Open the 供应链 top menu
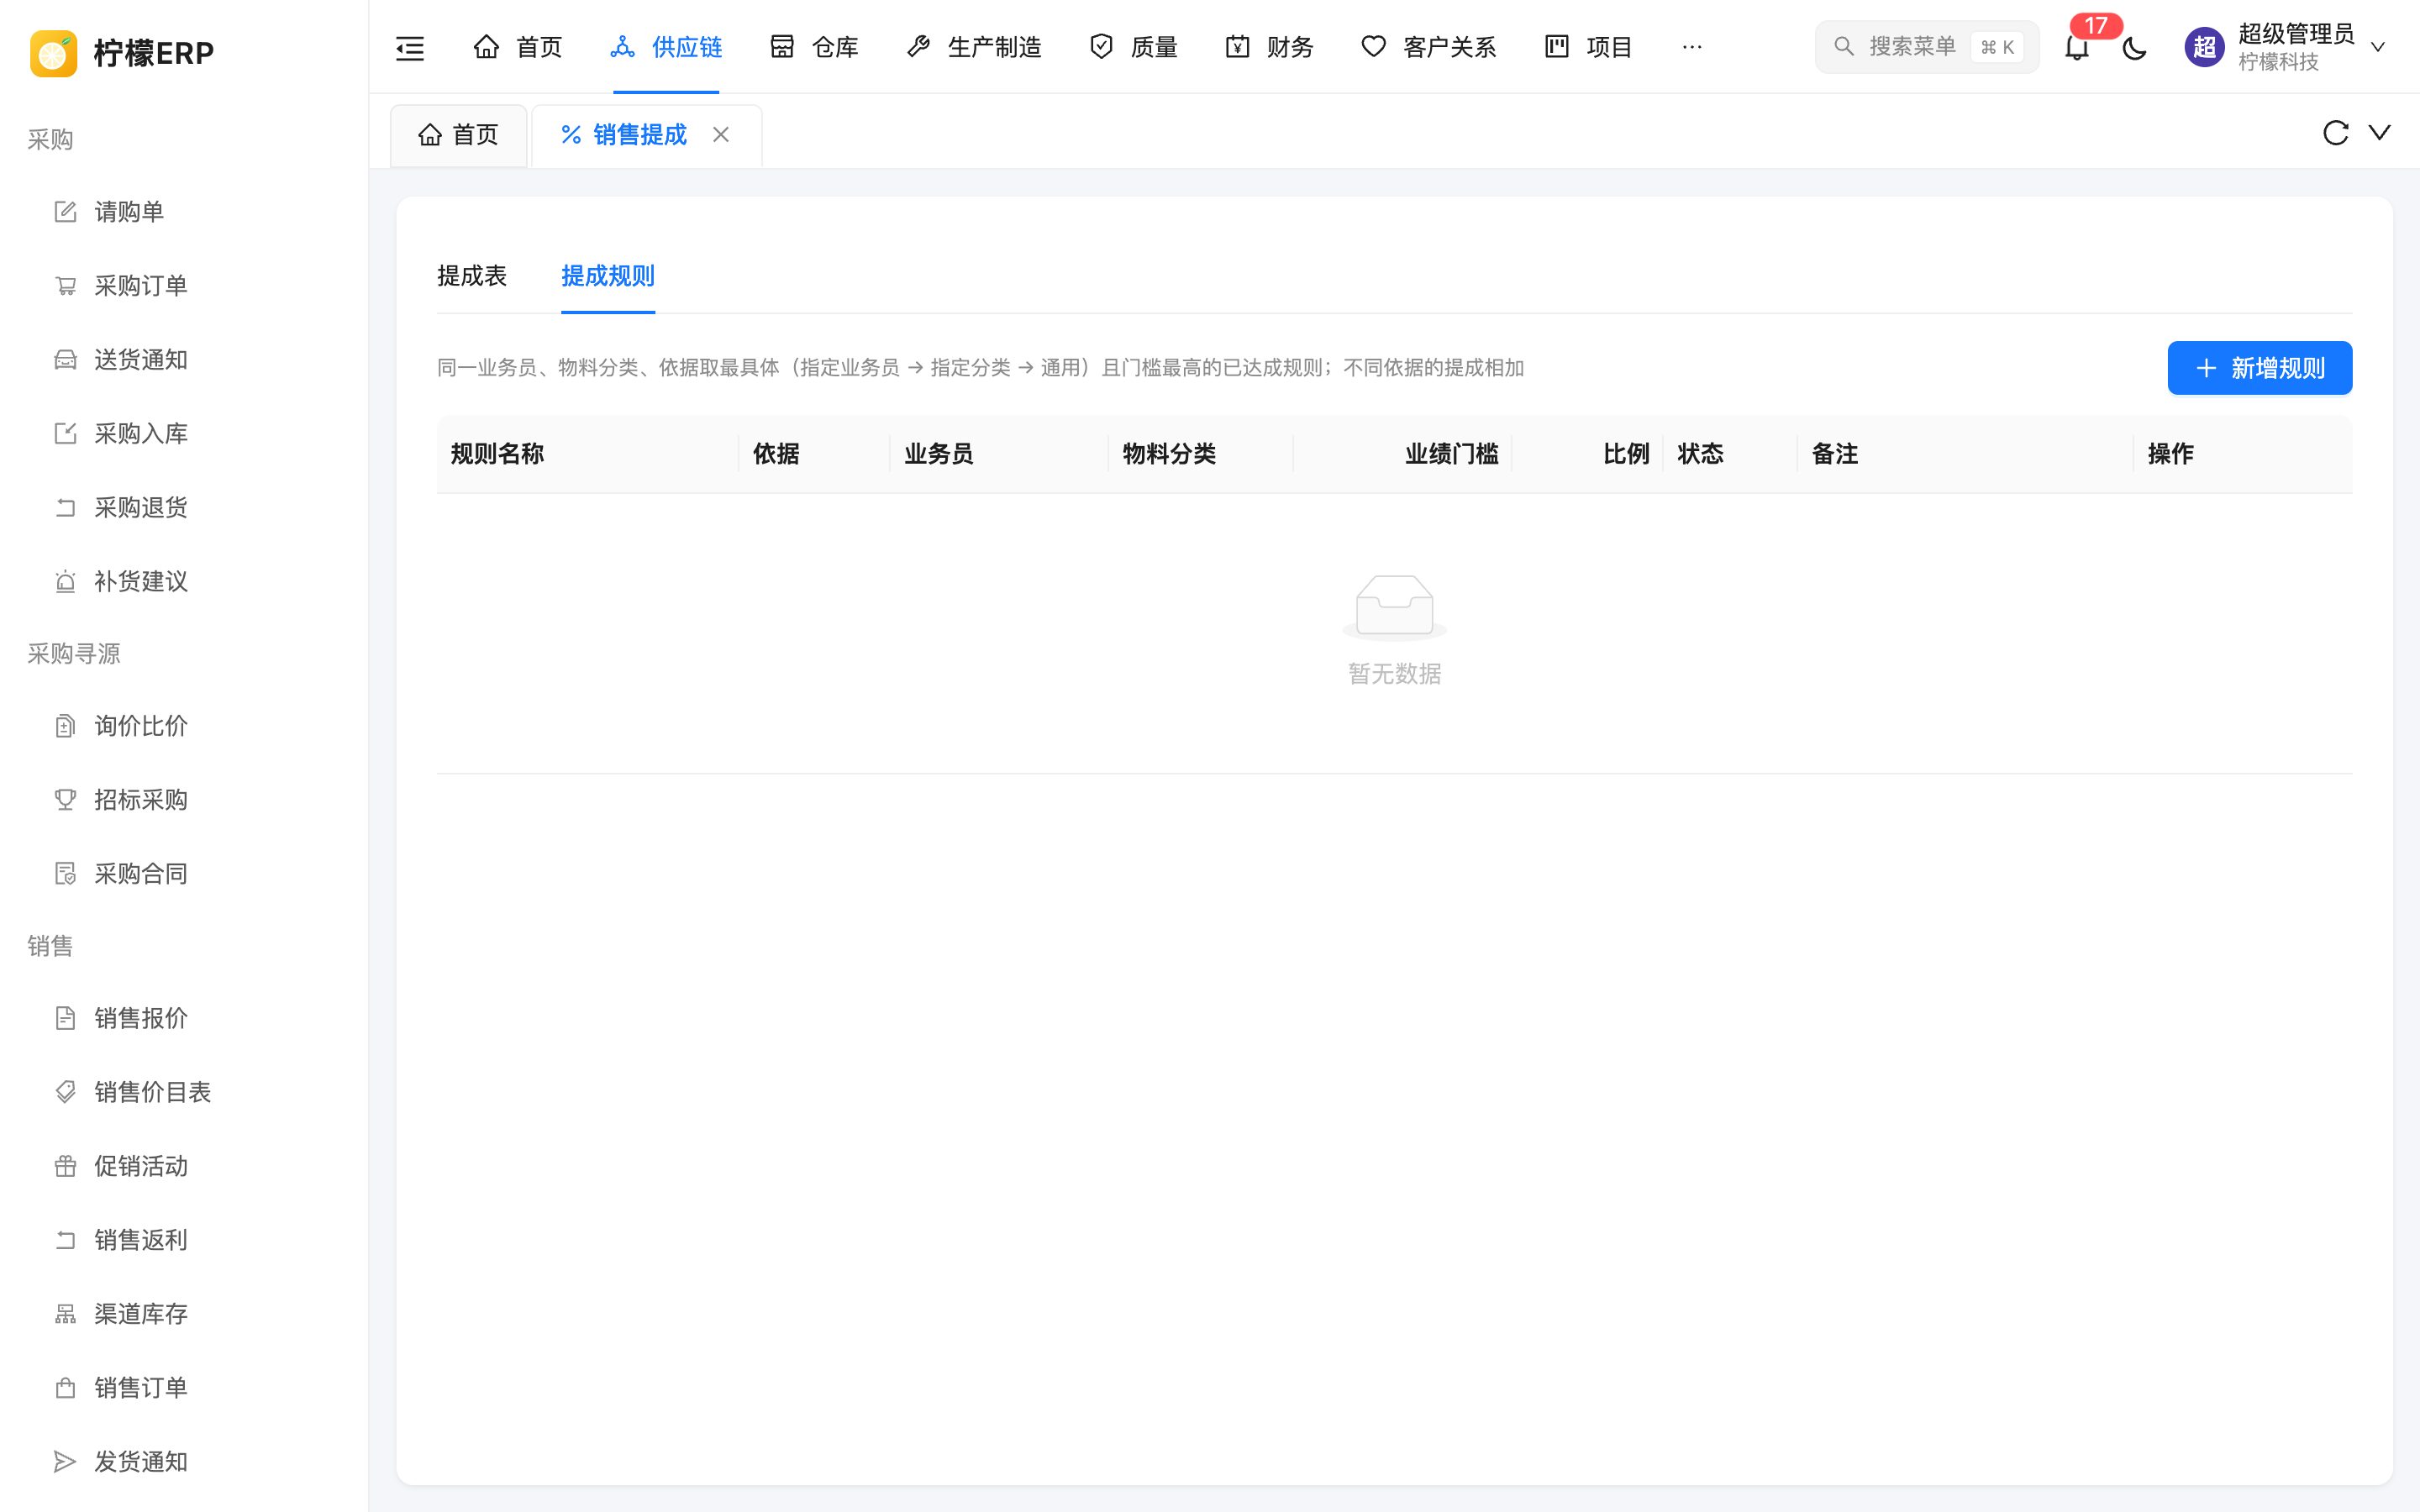Image resolution: width=2420 pixels, height=1512 pixels. [666, 47]
